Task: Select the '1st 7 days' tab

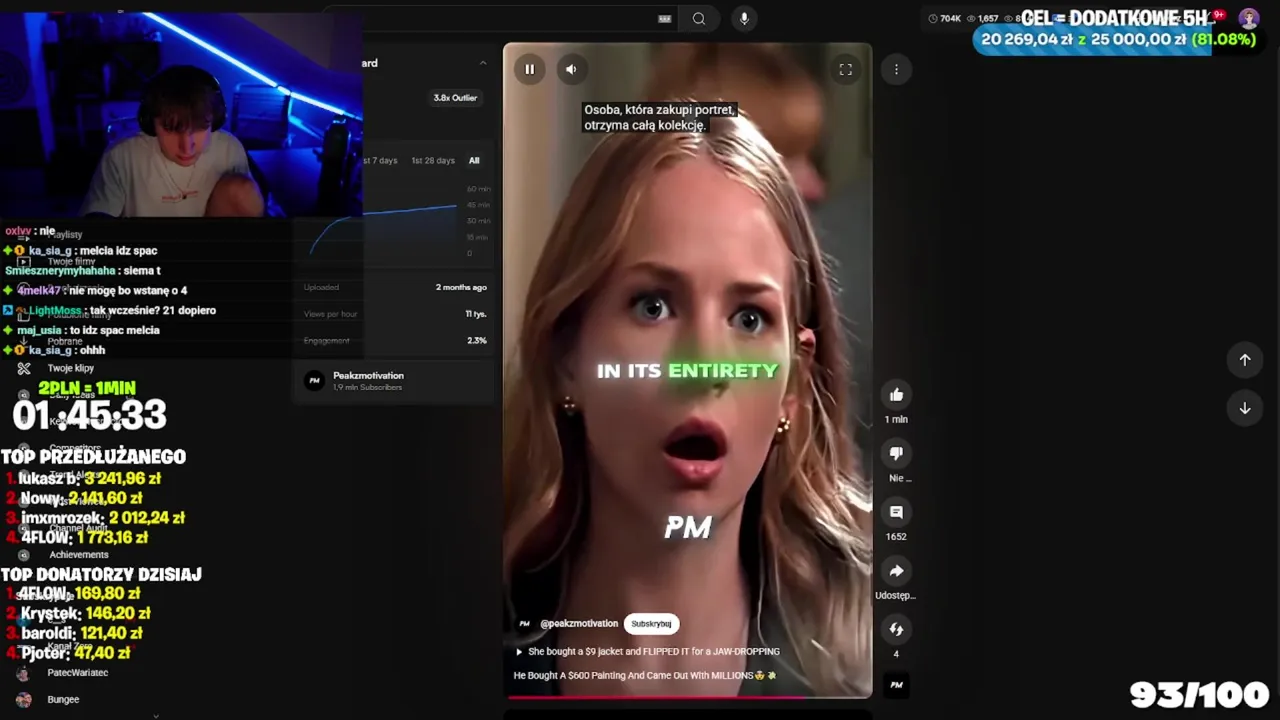Action: [x=379, y=161]
